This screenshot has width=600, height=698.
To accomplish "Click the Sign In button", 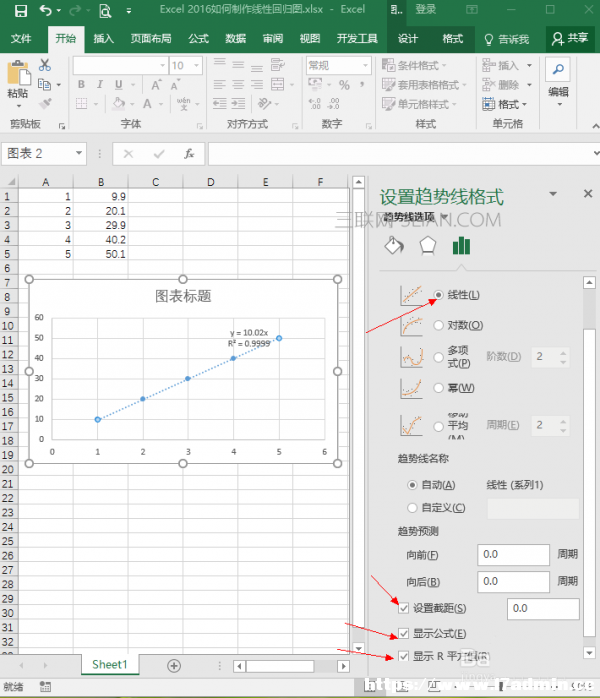I will coord(426,9).
